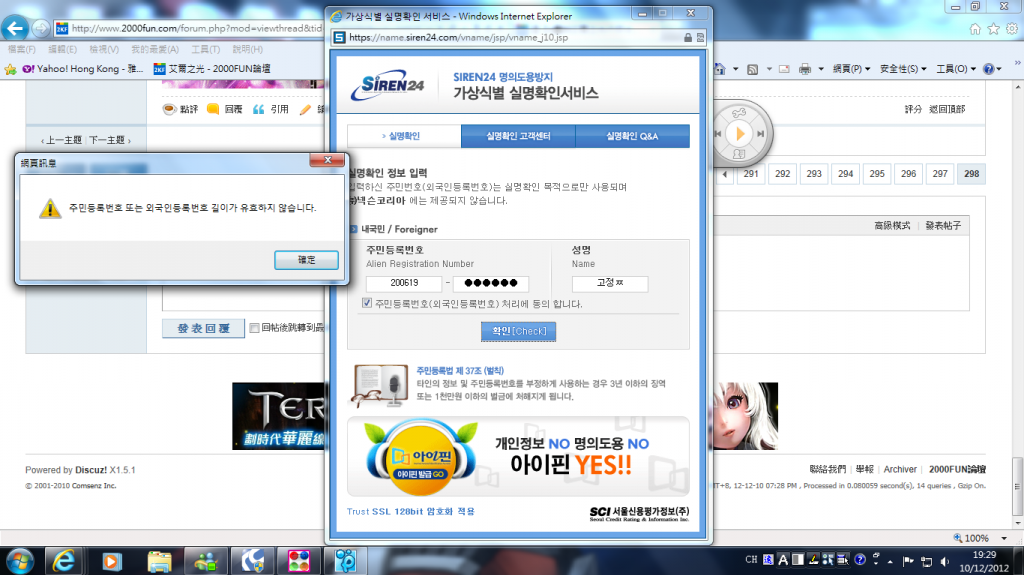Open Windows Media Player from the taskbar
The width and height of the screenshot is (1024, 575).
113,558
